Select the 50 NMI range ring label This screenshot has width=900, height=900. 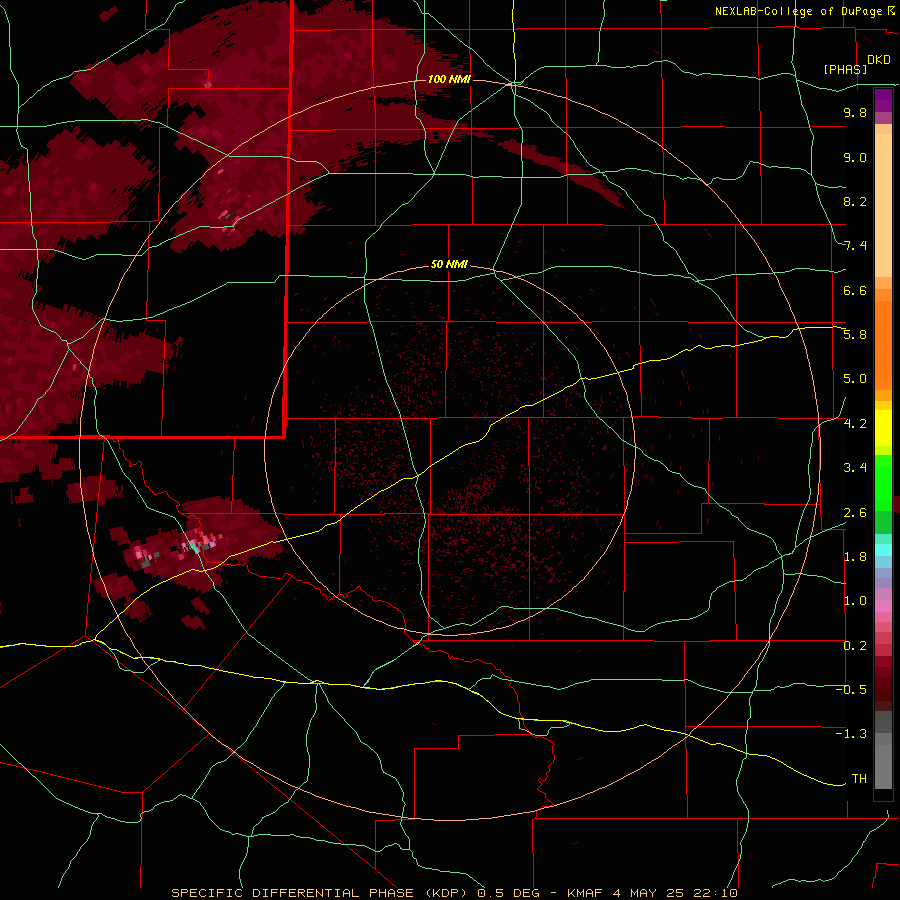pyautogui.click(x=449, y=264)
